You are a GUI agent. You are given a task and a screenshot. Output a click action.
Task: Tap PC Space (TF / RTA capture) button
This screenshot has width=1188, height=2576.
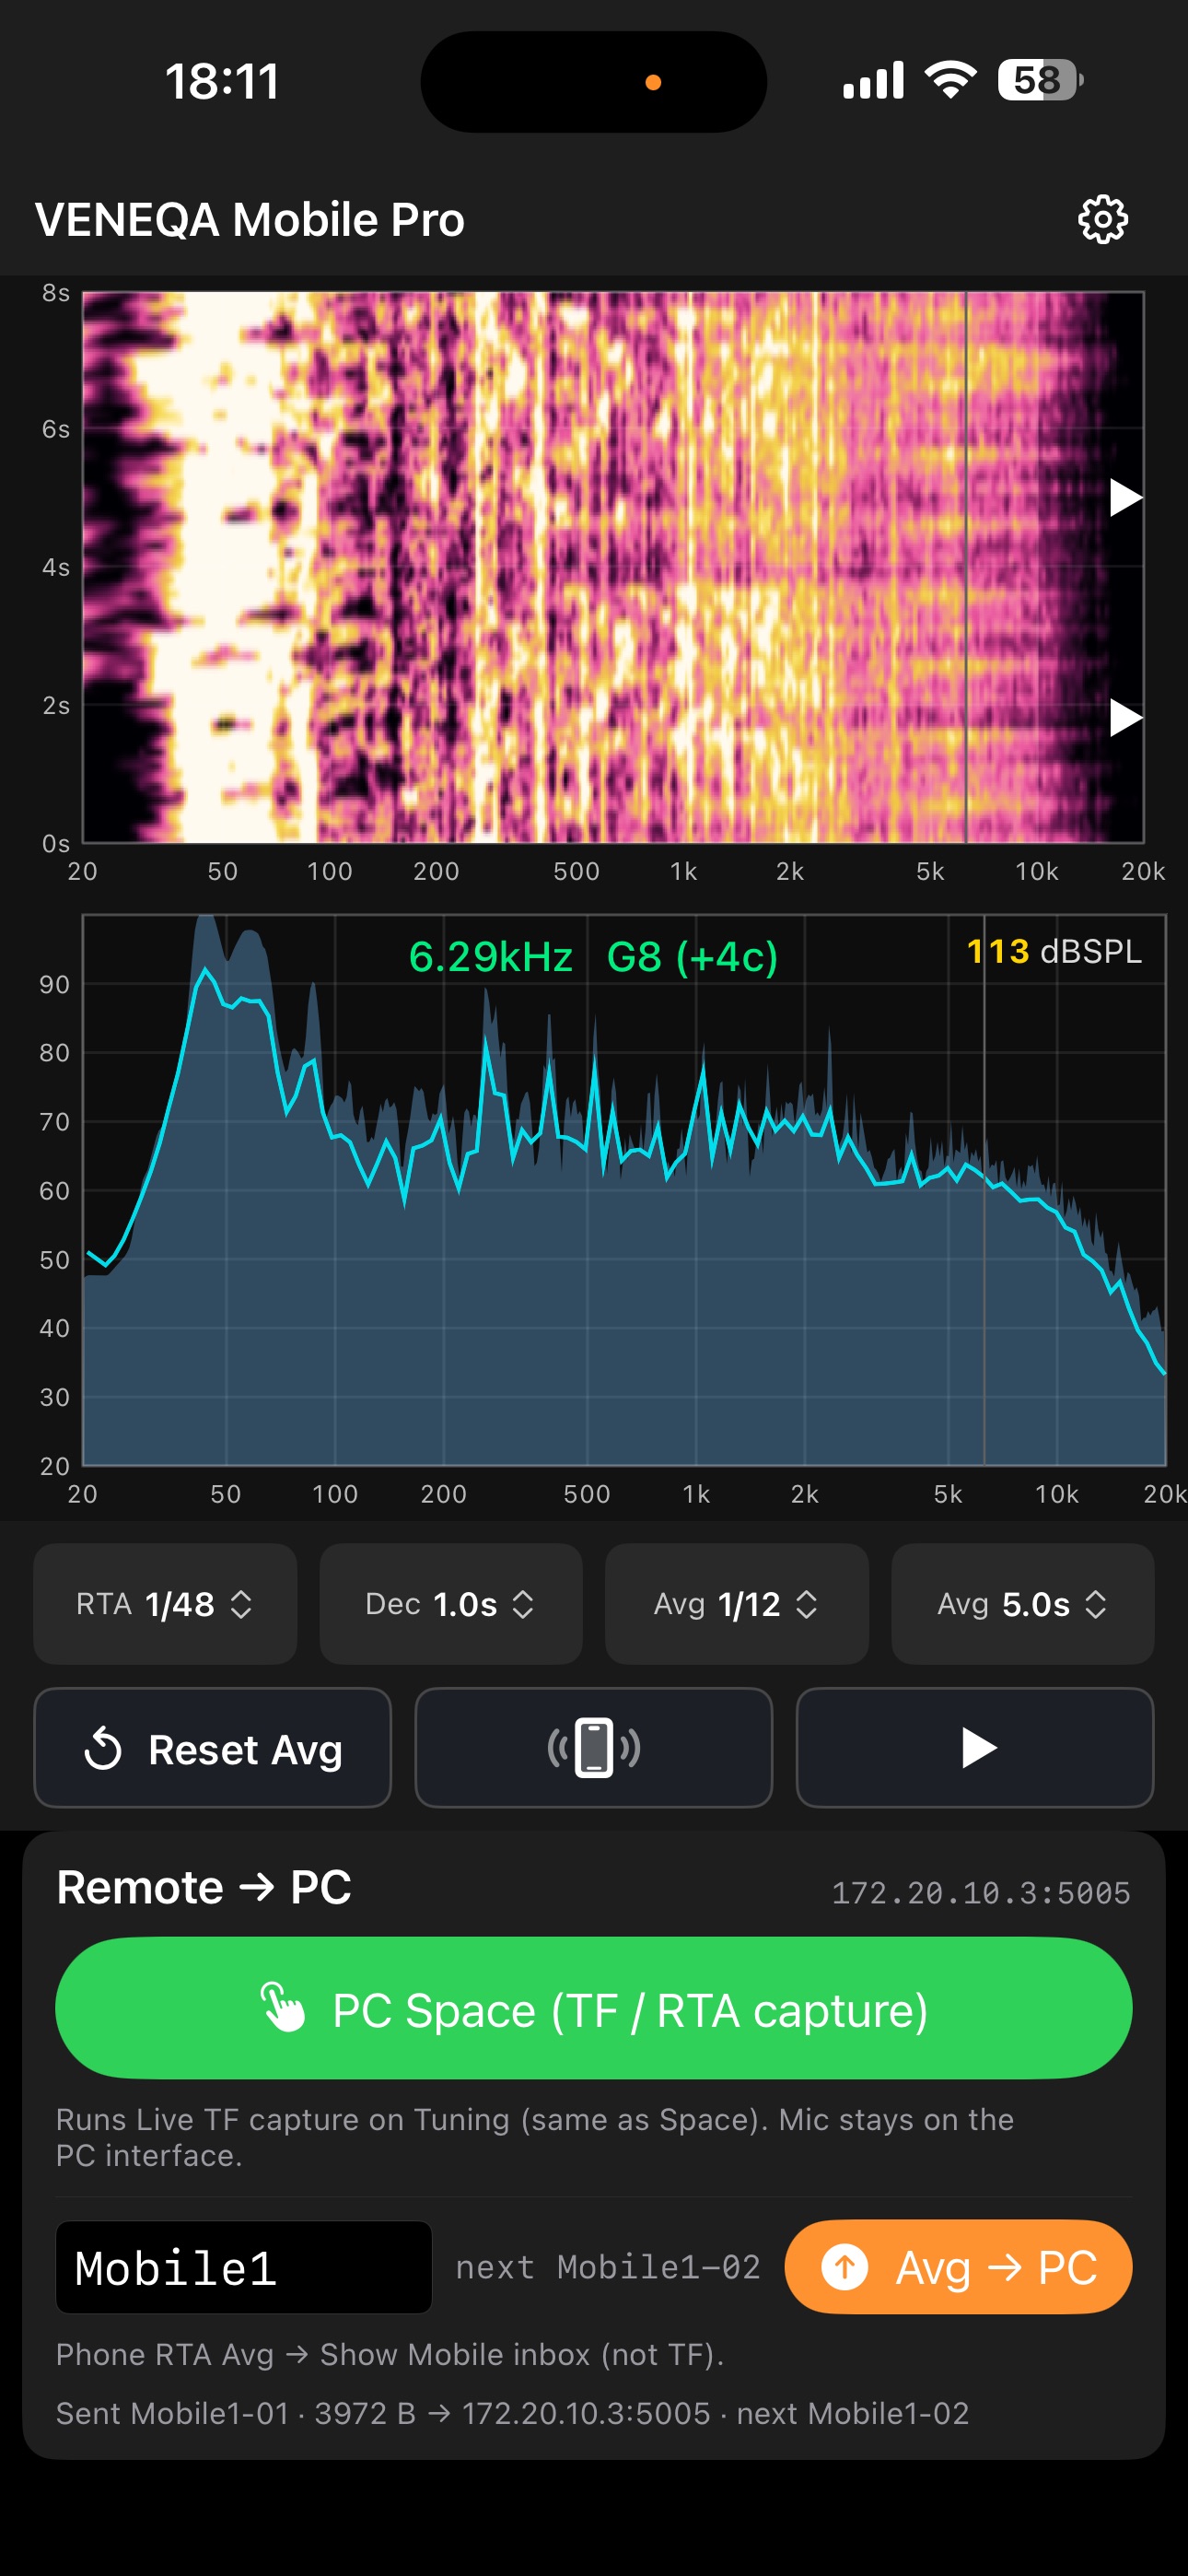click(594, 2008)
